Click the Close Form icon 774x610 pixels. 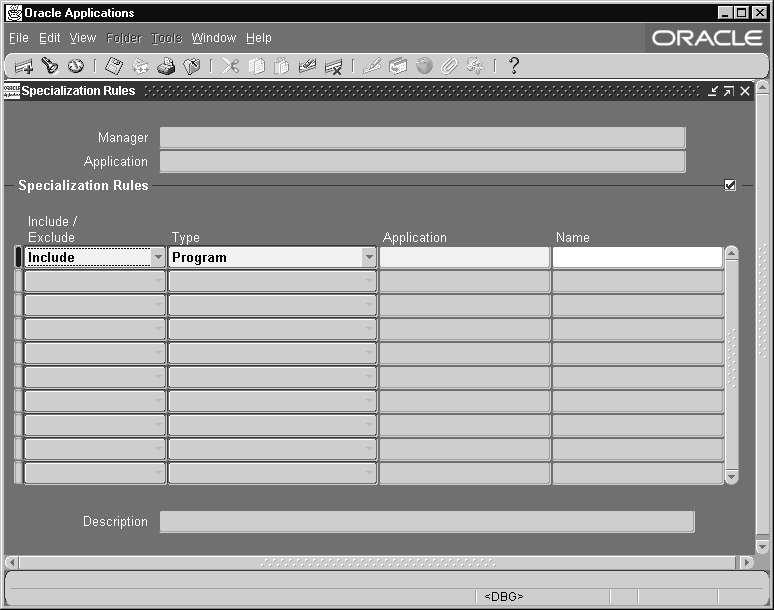pyautogui.click(x=192, y=66)
